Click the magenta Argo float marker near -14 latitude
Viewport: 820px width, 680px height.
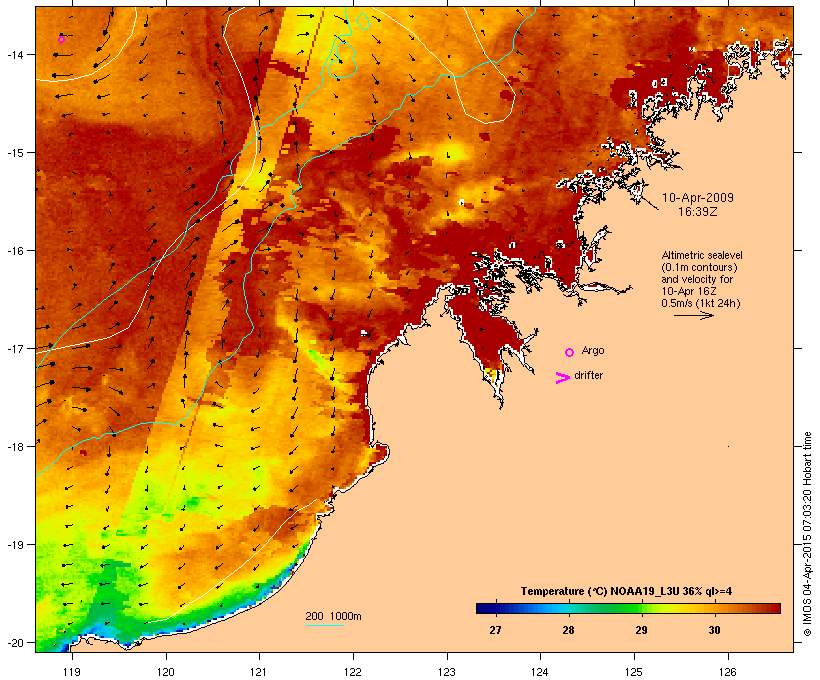(61, 39)
